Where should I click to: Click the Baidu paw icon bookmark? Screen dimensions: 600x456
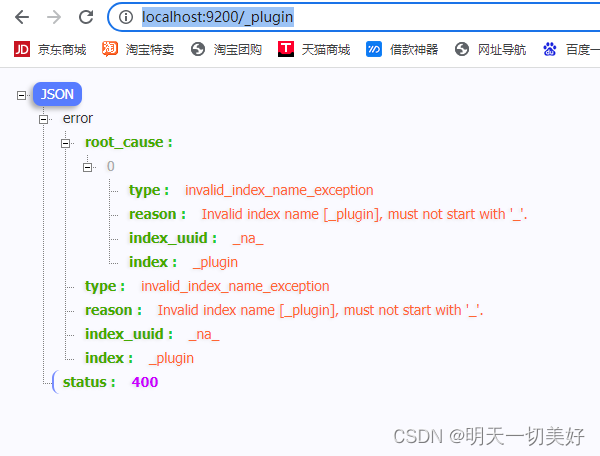tap(550, 49)
